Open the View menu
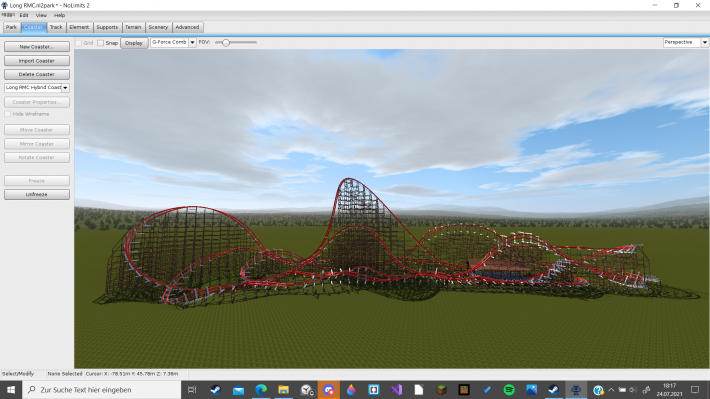Image resolution: width=710 pixels, height=399 pixels. coord(41,15)
